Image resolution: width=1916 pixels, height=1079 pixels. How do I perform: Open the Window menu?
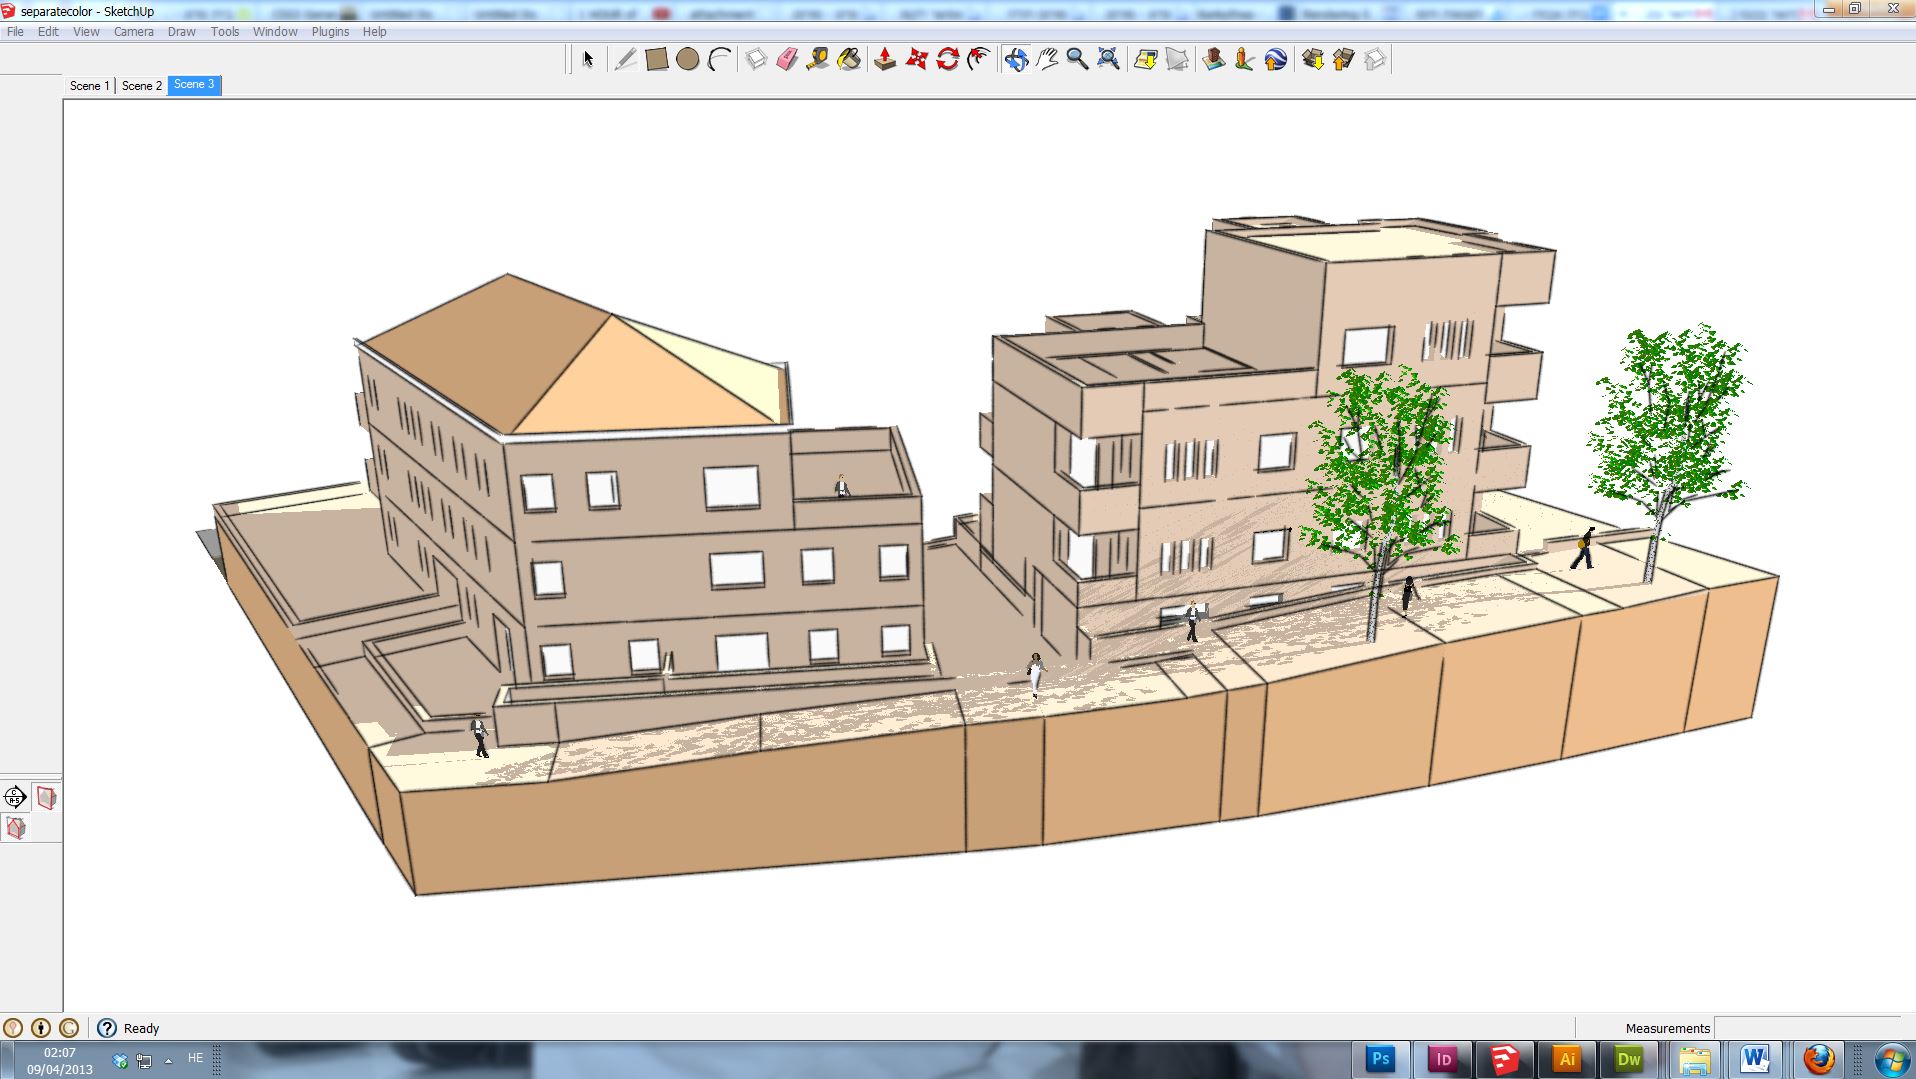coord(275,32)
